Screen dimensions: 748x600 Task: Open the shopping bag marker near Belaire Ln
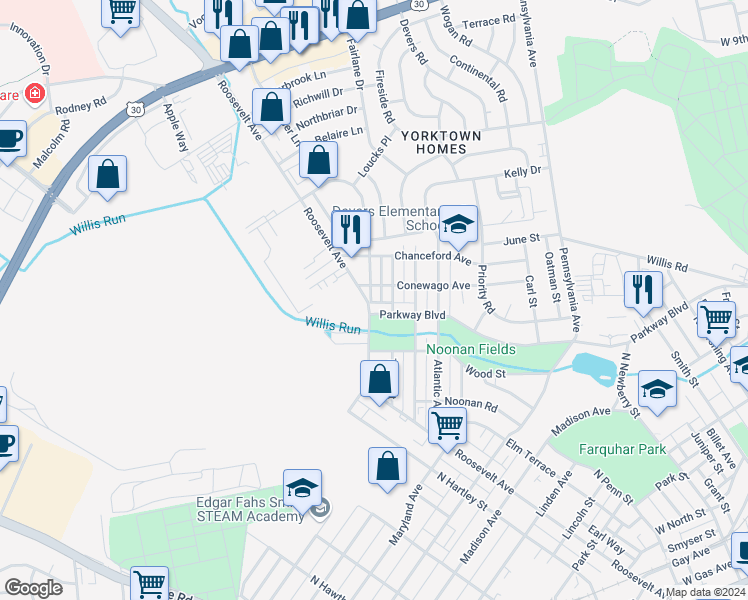tap(319, 161)
